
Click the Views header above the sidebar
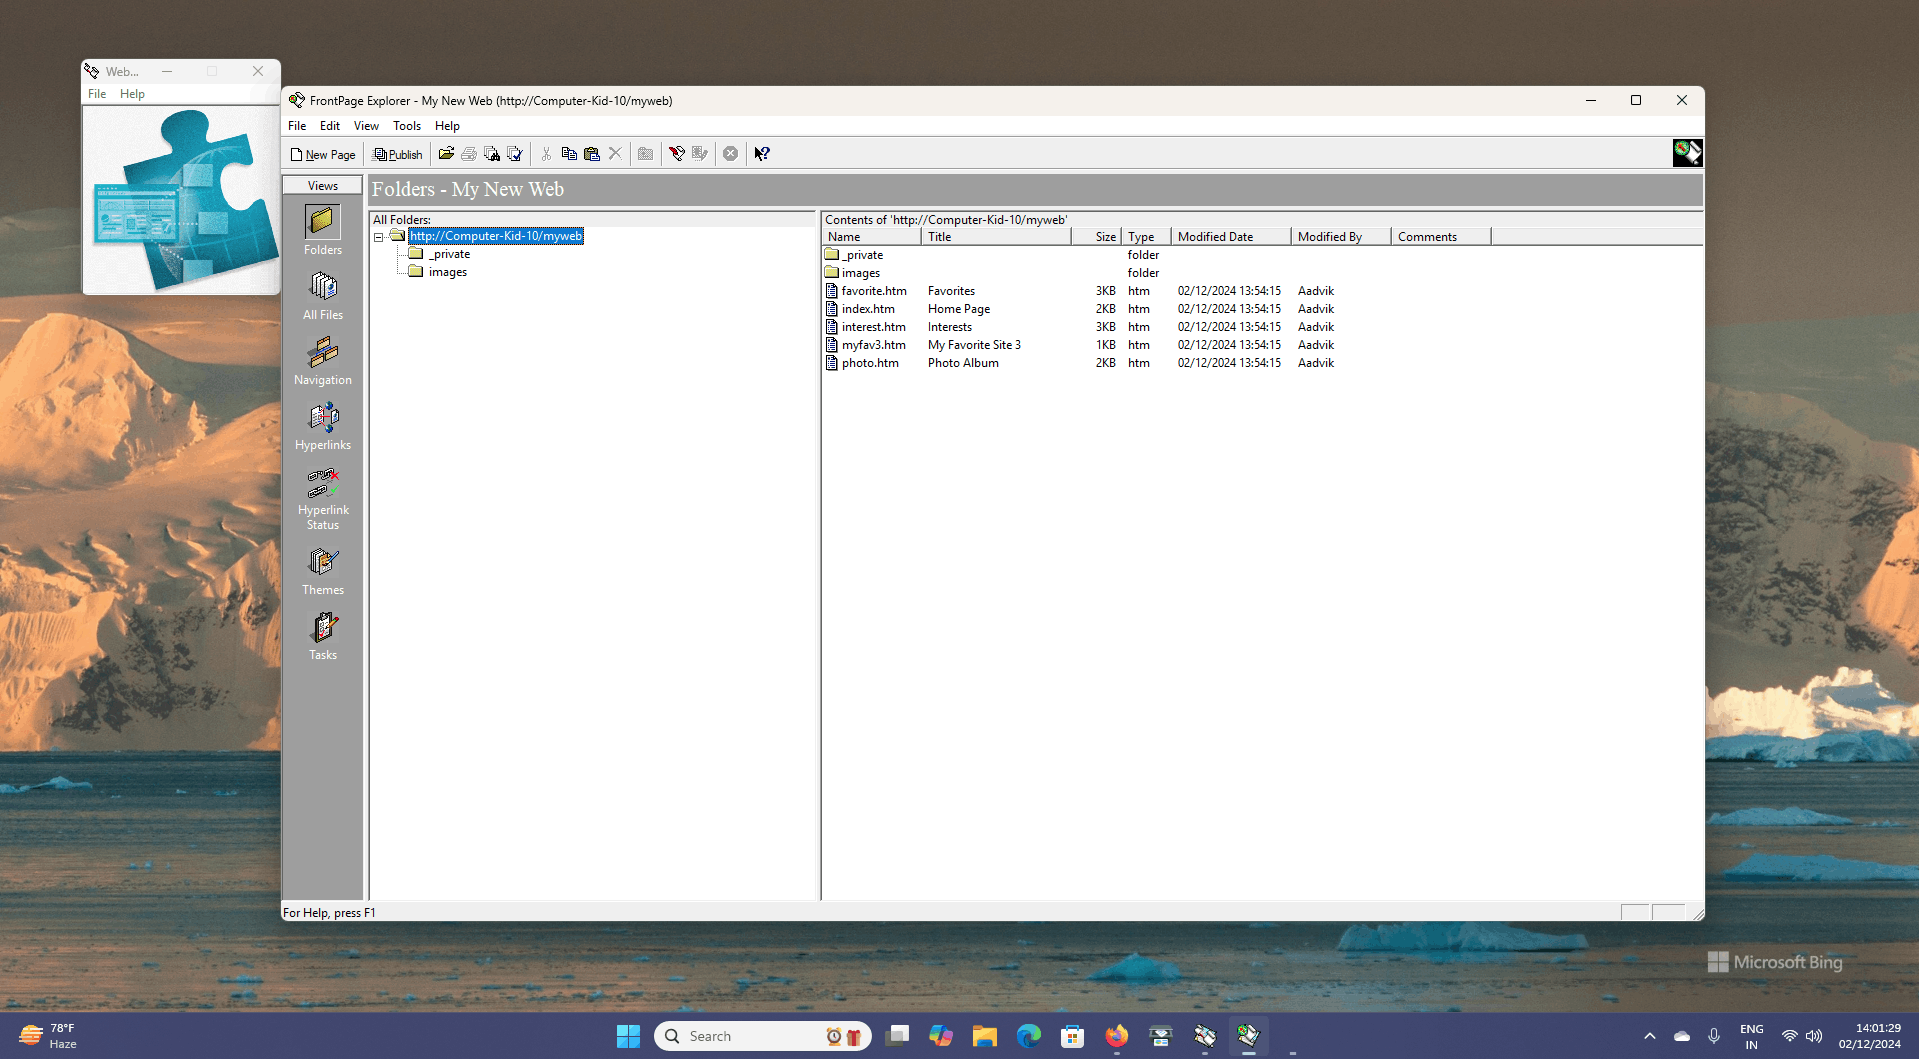323,186
